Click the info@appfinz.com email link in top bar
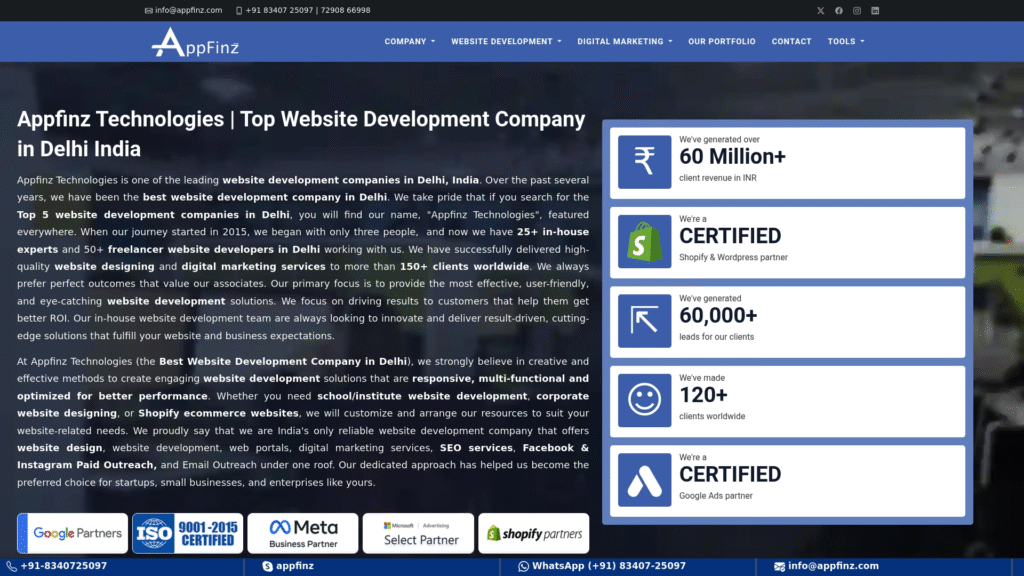 pos(188,10)
